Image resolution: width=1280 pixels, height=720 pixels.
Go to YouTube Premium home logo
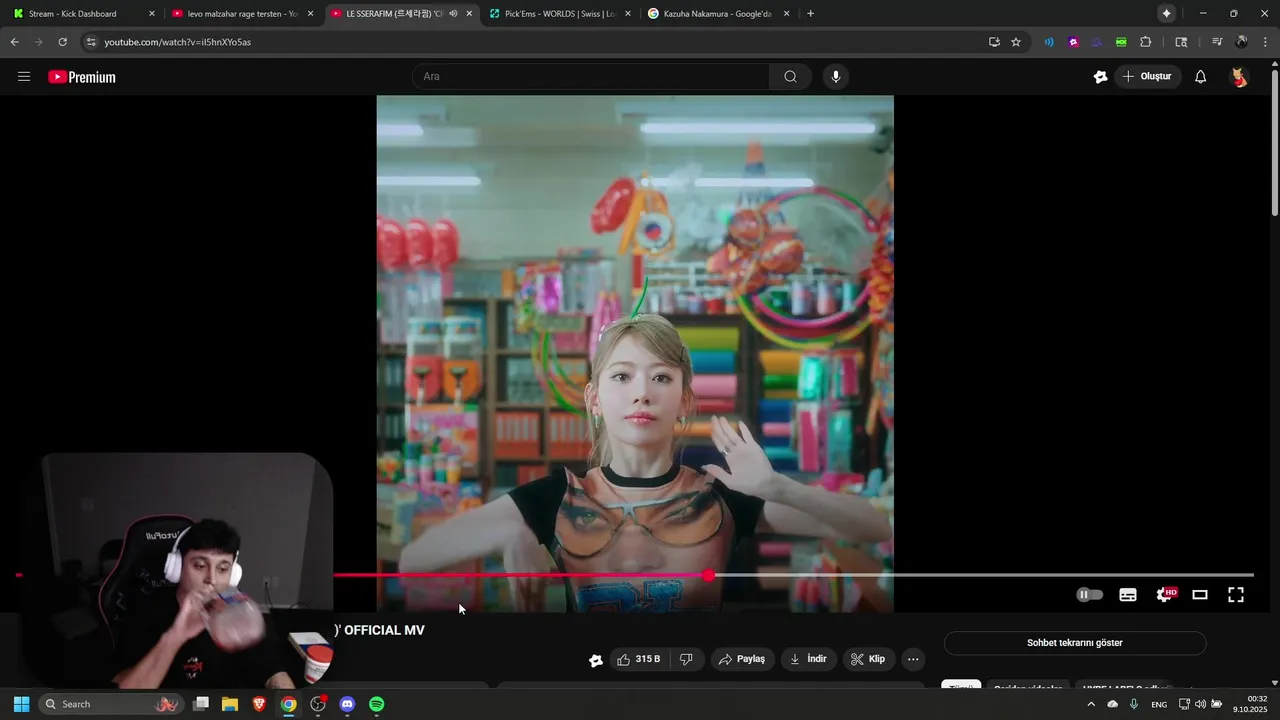(x=82, y=77)
